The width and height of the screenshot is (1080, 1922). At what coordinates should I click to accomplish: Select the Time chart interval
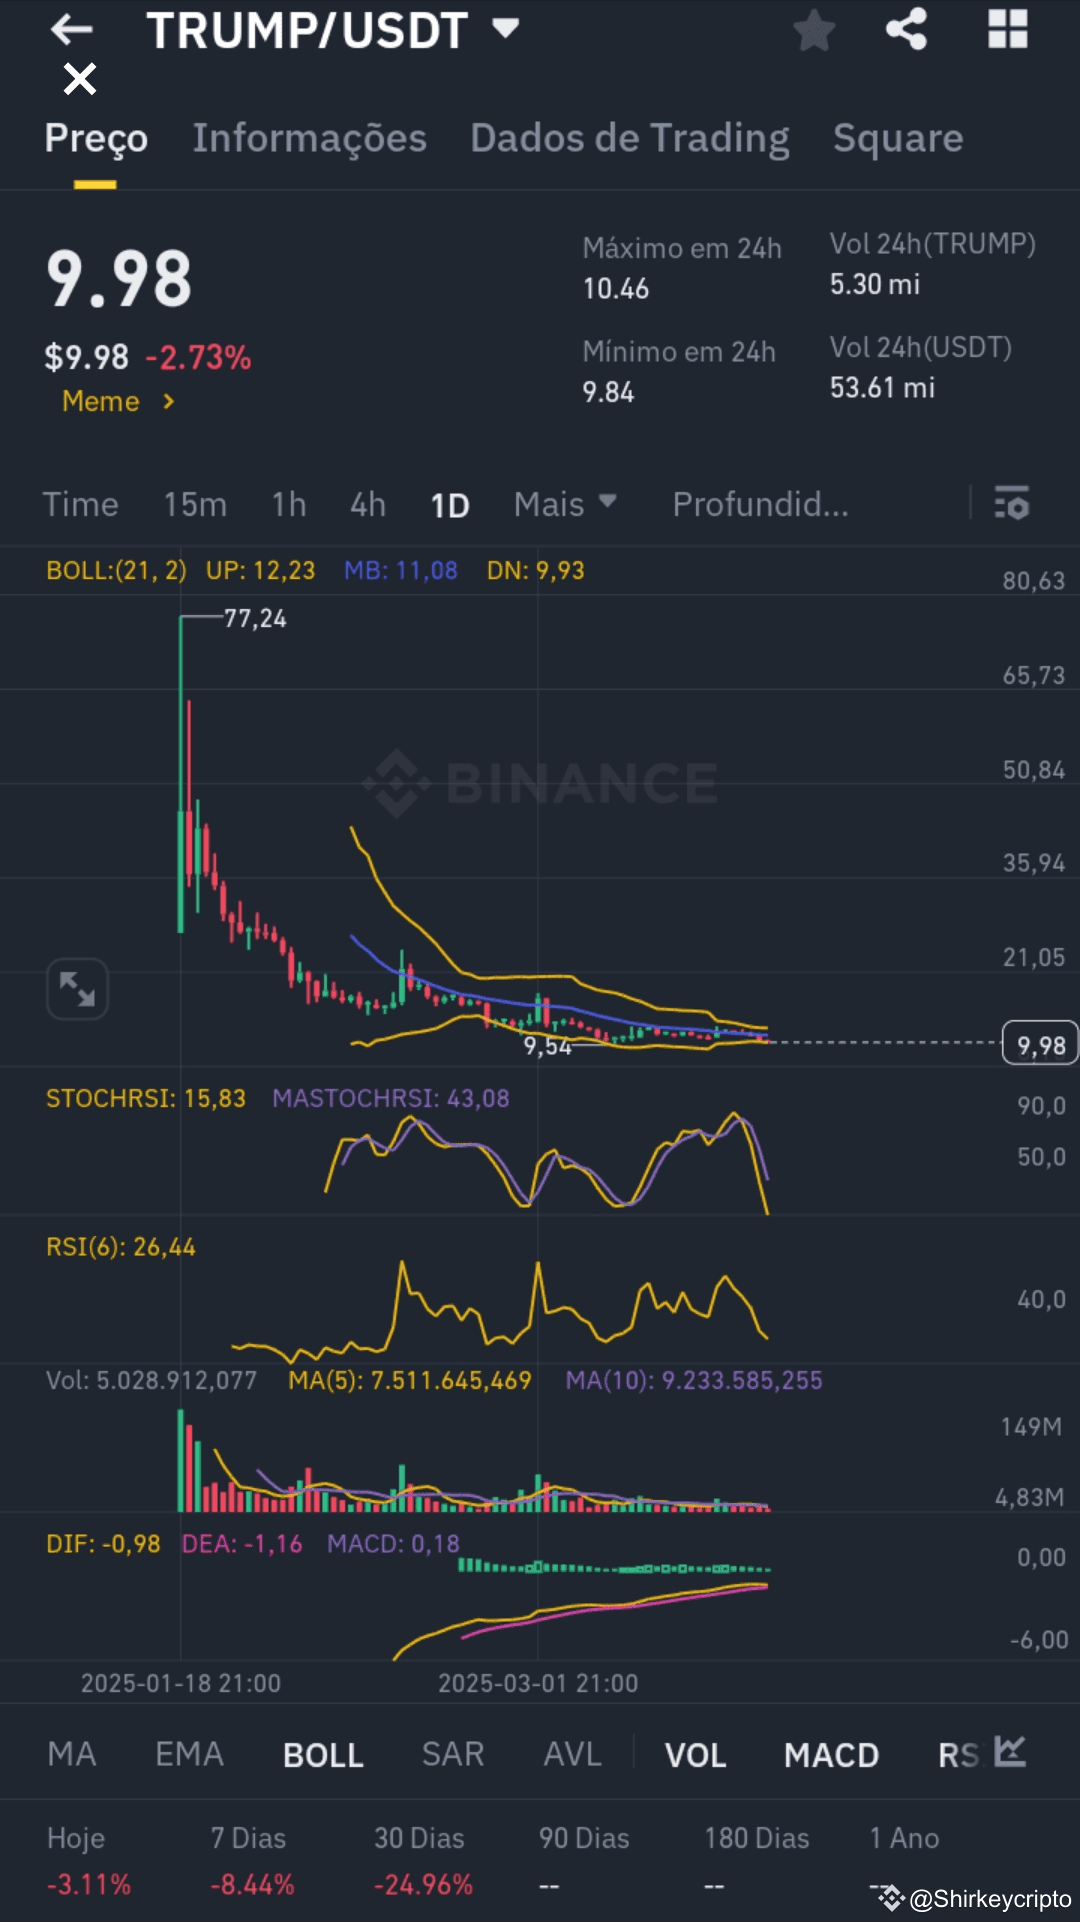[x=80, y=504]
